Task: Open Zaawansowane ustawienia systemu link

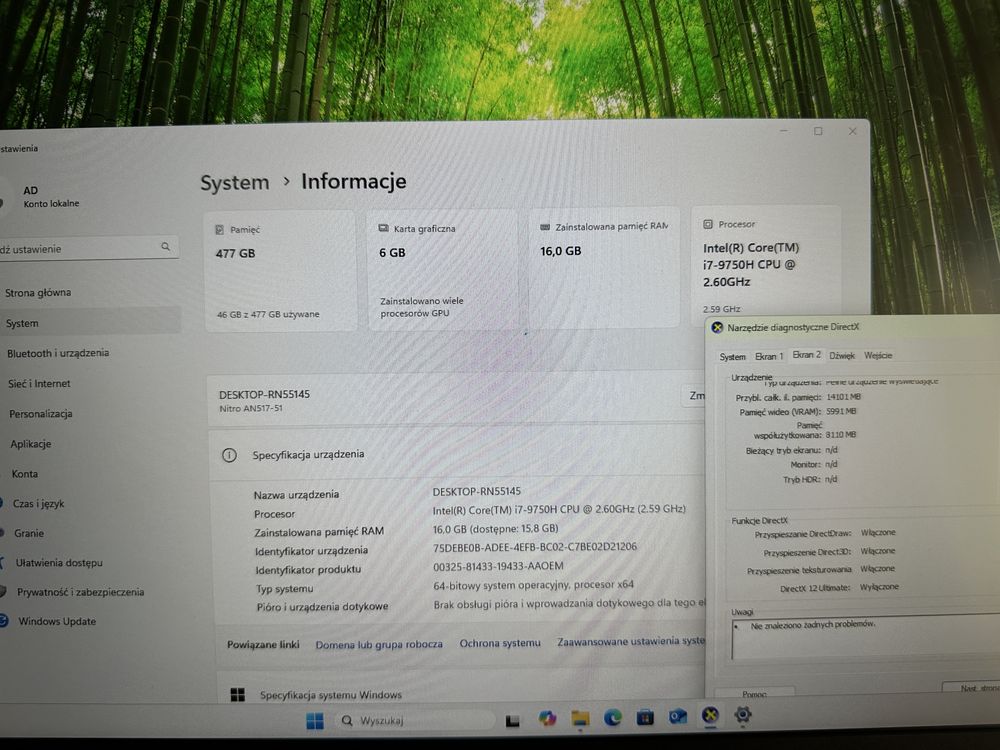Action: [631, 642]
